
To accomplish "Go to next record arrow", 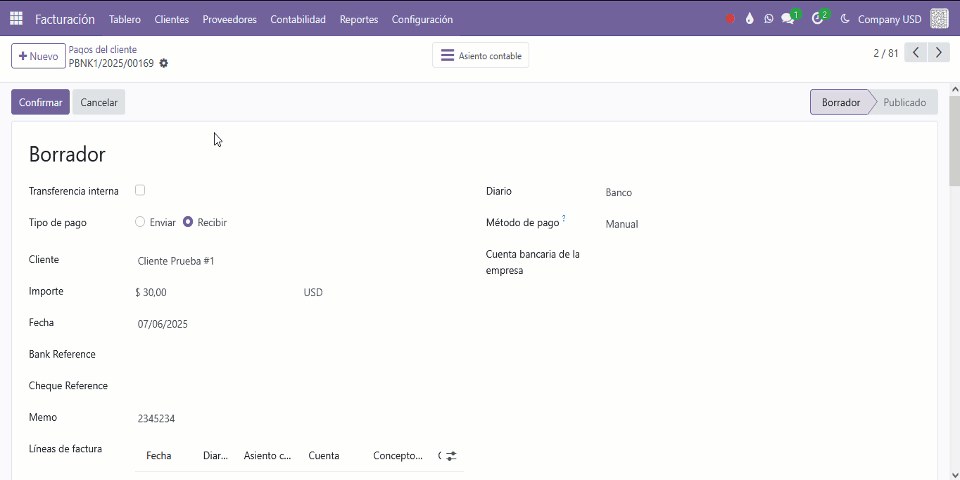I will click(939, 53).
